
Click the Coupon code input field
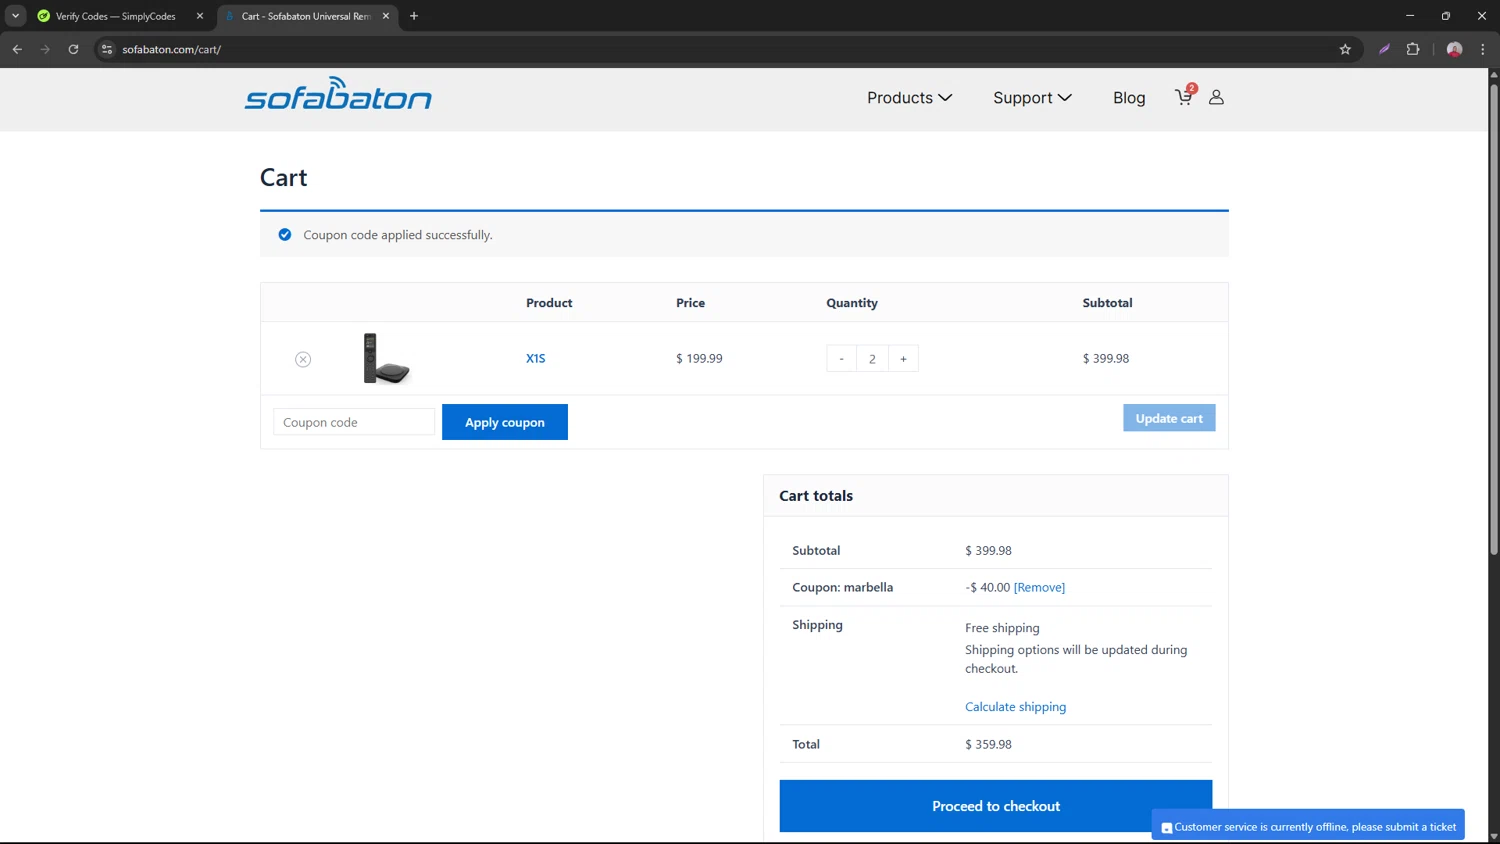tap(354, 422)
